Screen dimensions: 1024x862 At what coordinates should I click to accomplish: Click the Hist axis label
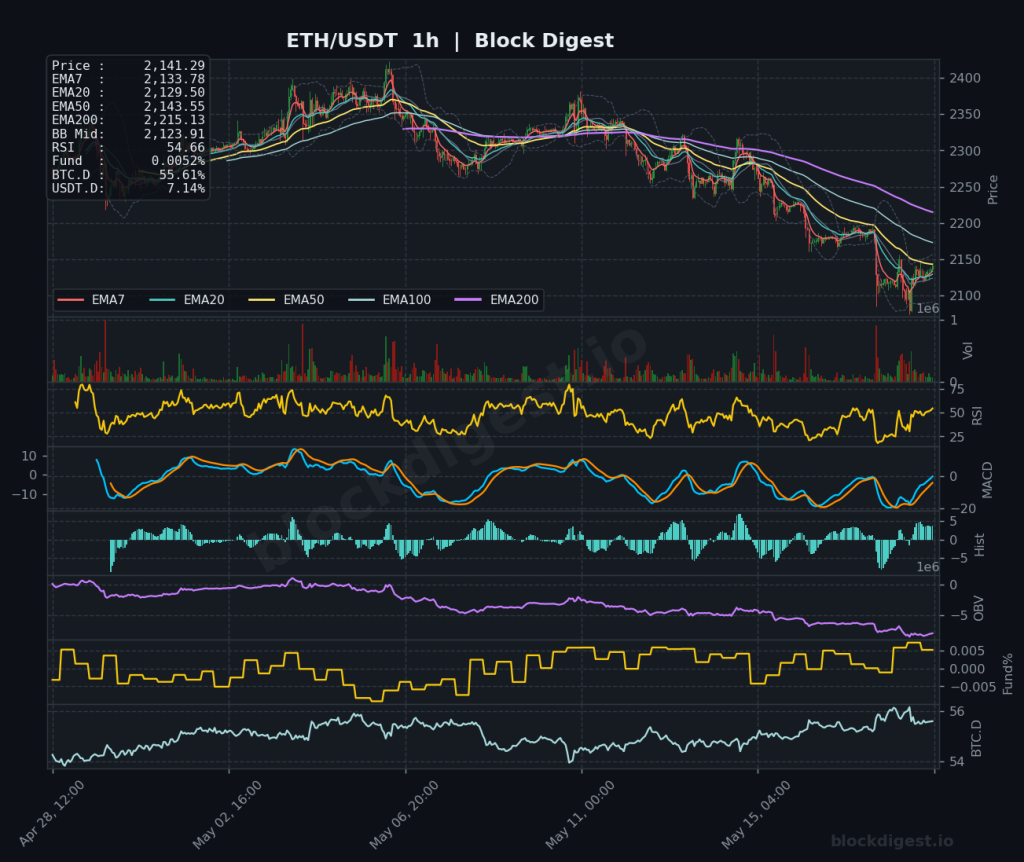tap(979, 545)
